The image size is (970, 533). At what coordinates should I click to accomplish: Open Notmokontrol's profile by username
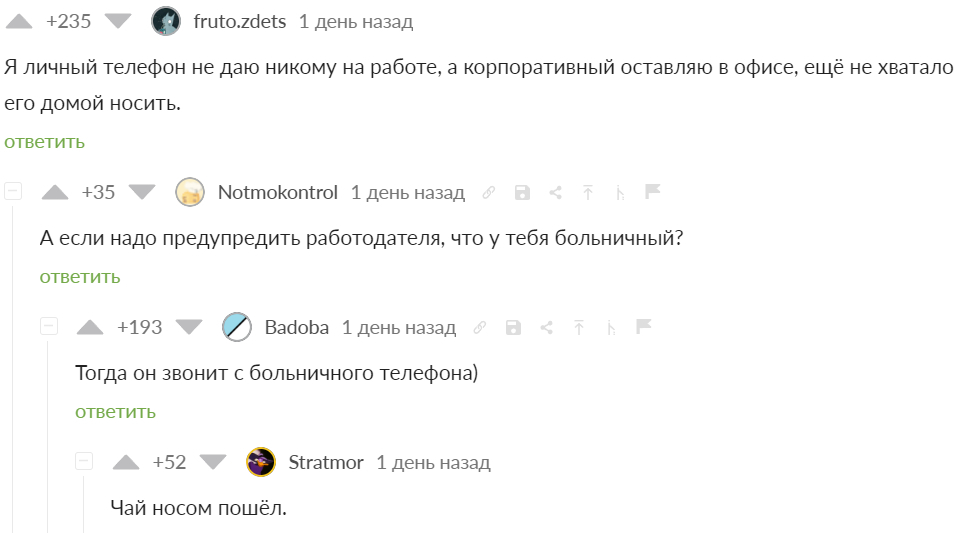[x=277, y=192]
